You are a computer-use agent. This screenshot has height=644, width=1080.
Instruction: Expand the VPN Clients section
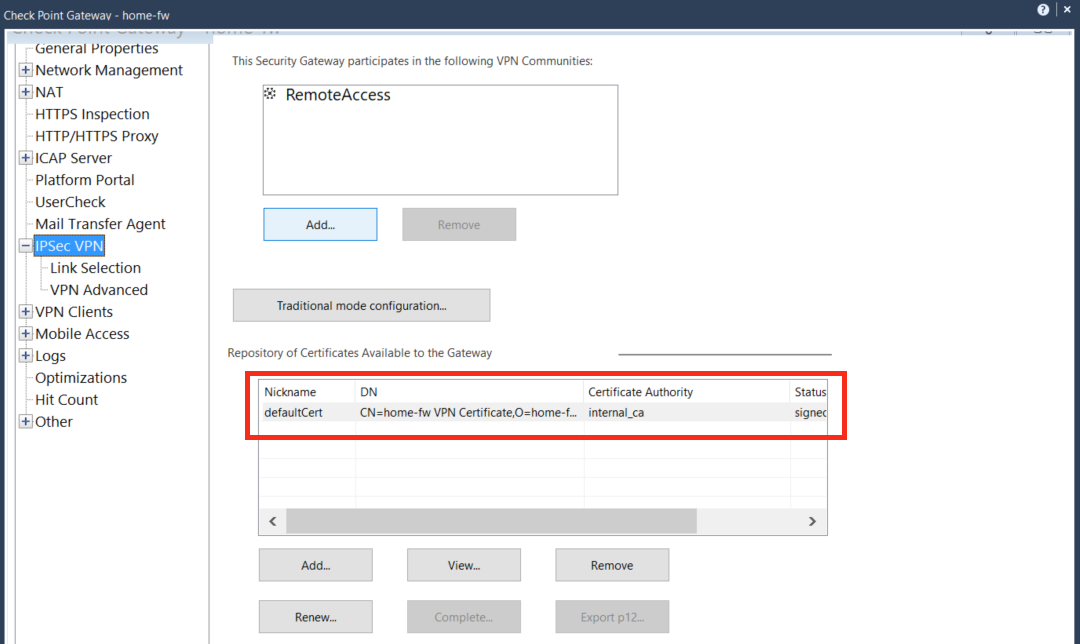coord(24,311)
